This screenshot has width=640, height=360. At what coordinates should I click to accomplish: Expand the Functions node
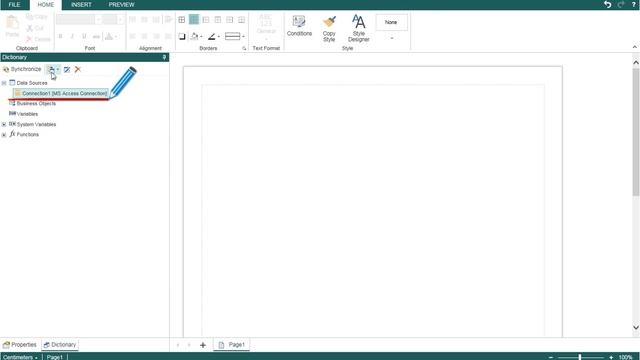coord(4,135)
